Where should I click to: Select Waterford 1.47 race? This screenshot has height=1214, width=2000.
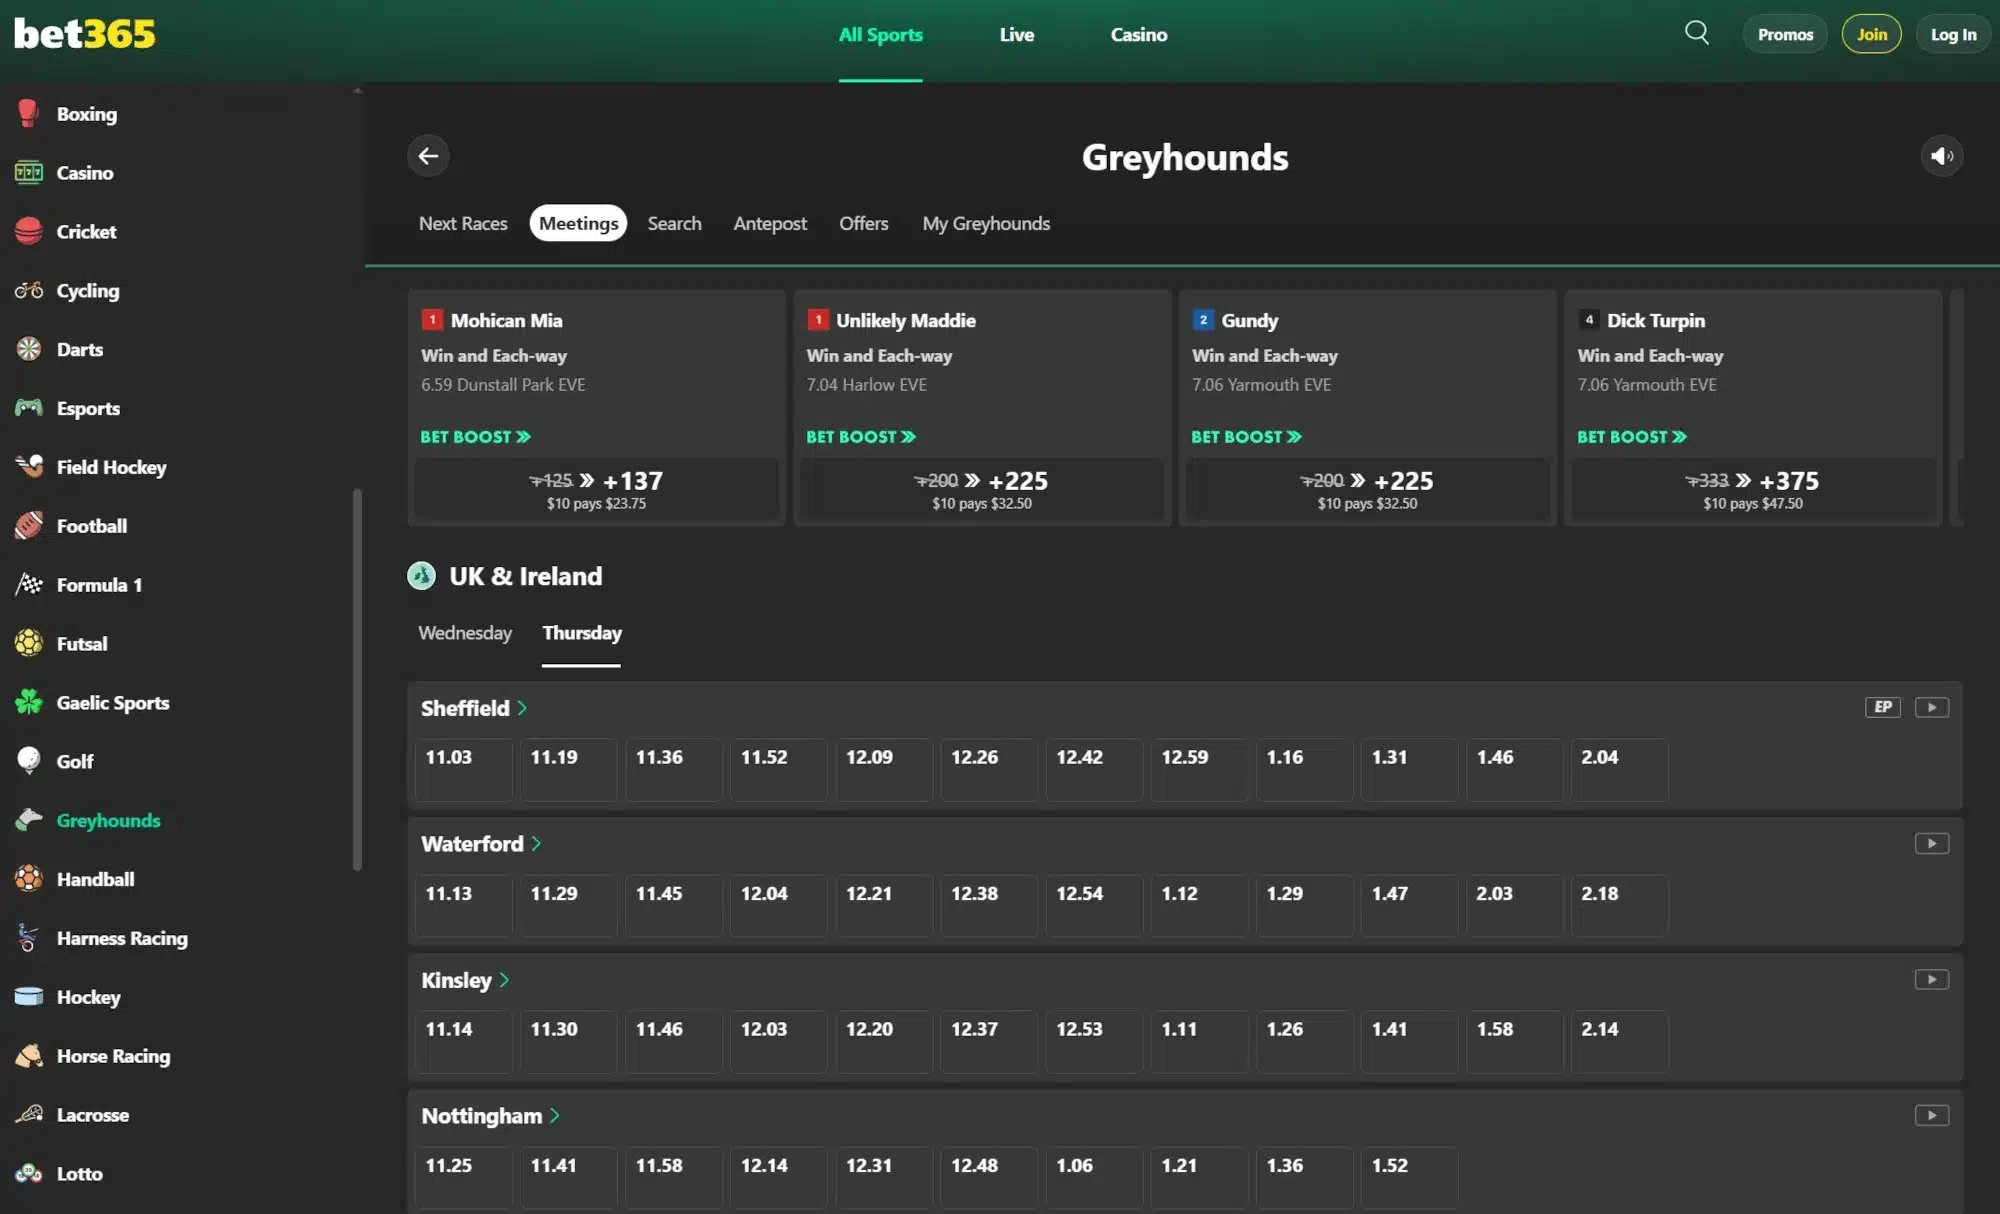(x=1409, y=905)
